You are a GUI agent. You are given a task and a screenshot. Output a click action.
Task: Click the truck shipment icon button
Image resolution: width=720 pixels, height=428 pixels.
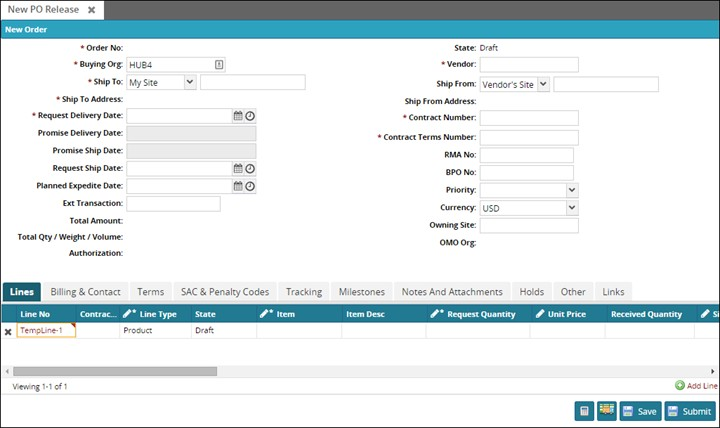point(606,411)
